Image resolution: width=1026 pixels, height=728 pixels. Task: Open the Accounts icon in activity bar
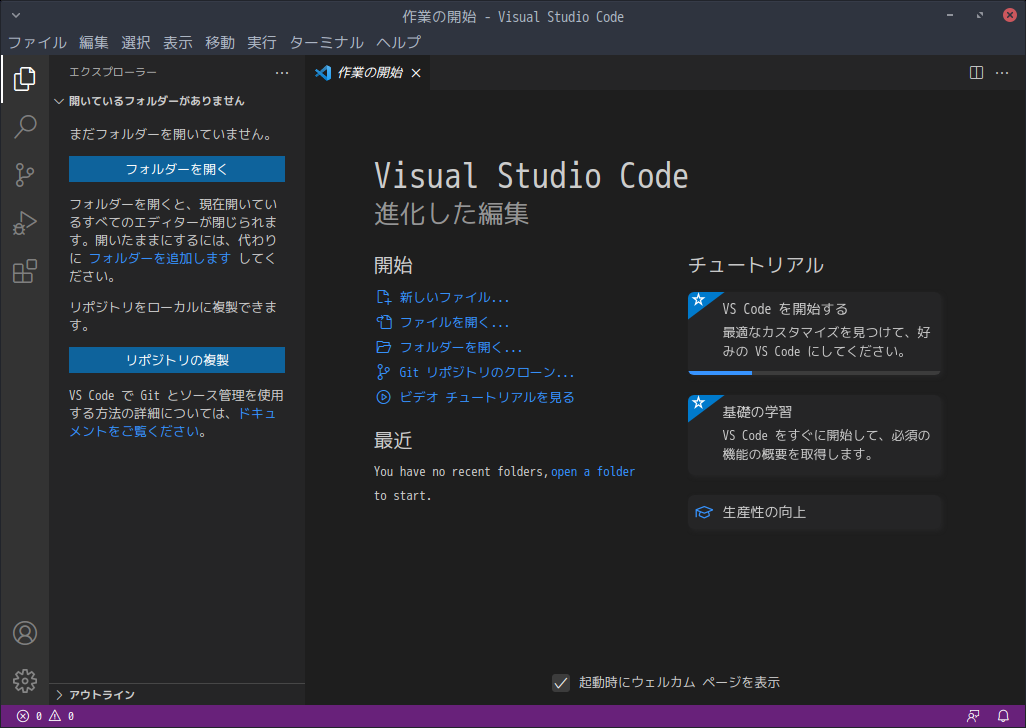click(x=25, y=633)
